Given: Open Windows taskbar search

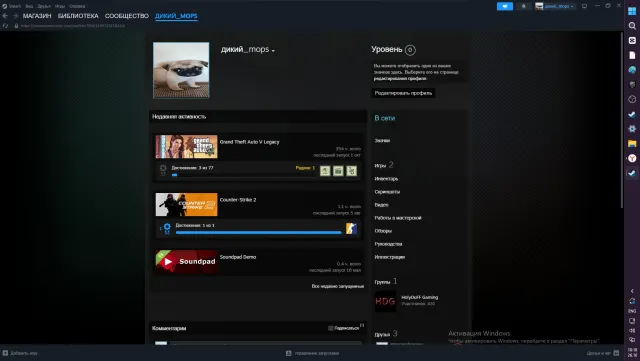Looking at the screenshot, I should [x=632, y=26].
